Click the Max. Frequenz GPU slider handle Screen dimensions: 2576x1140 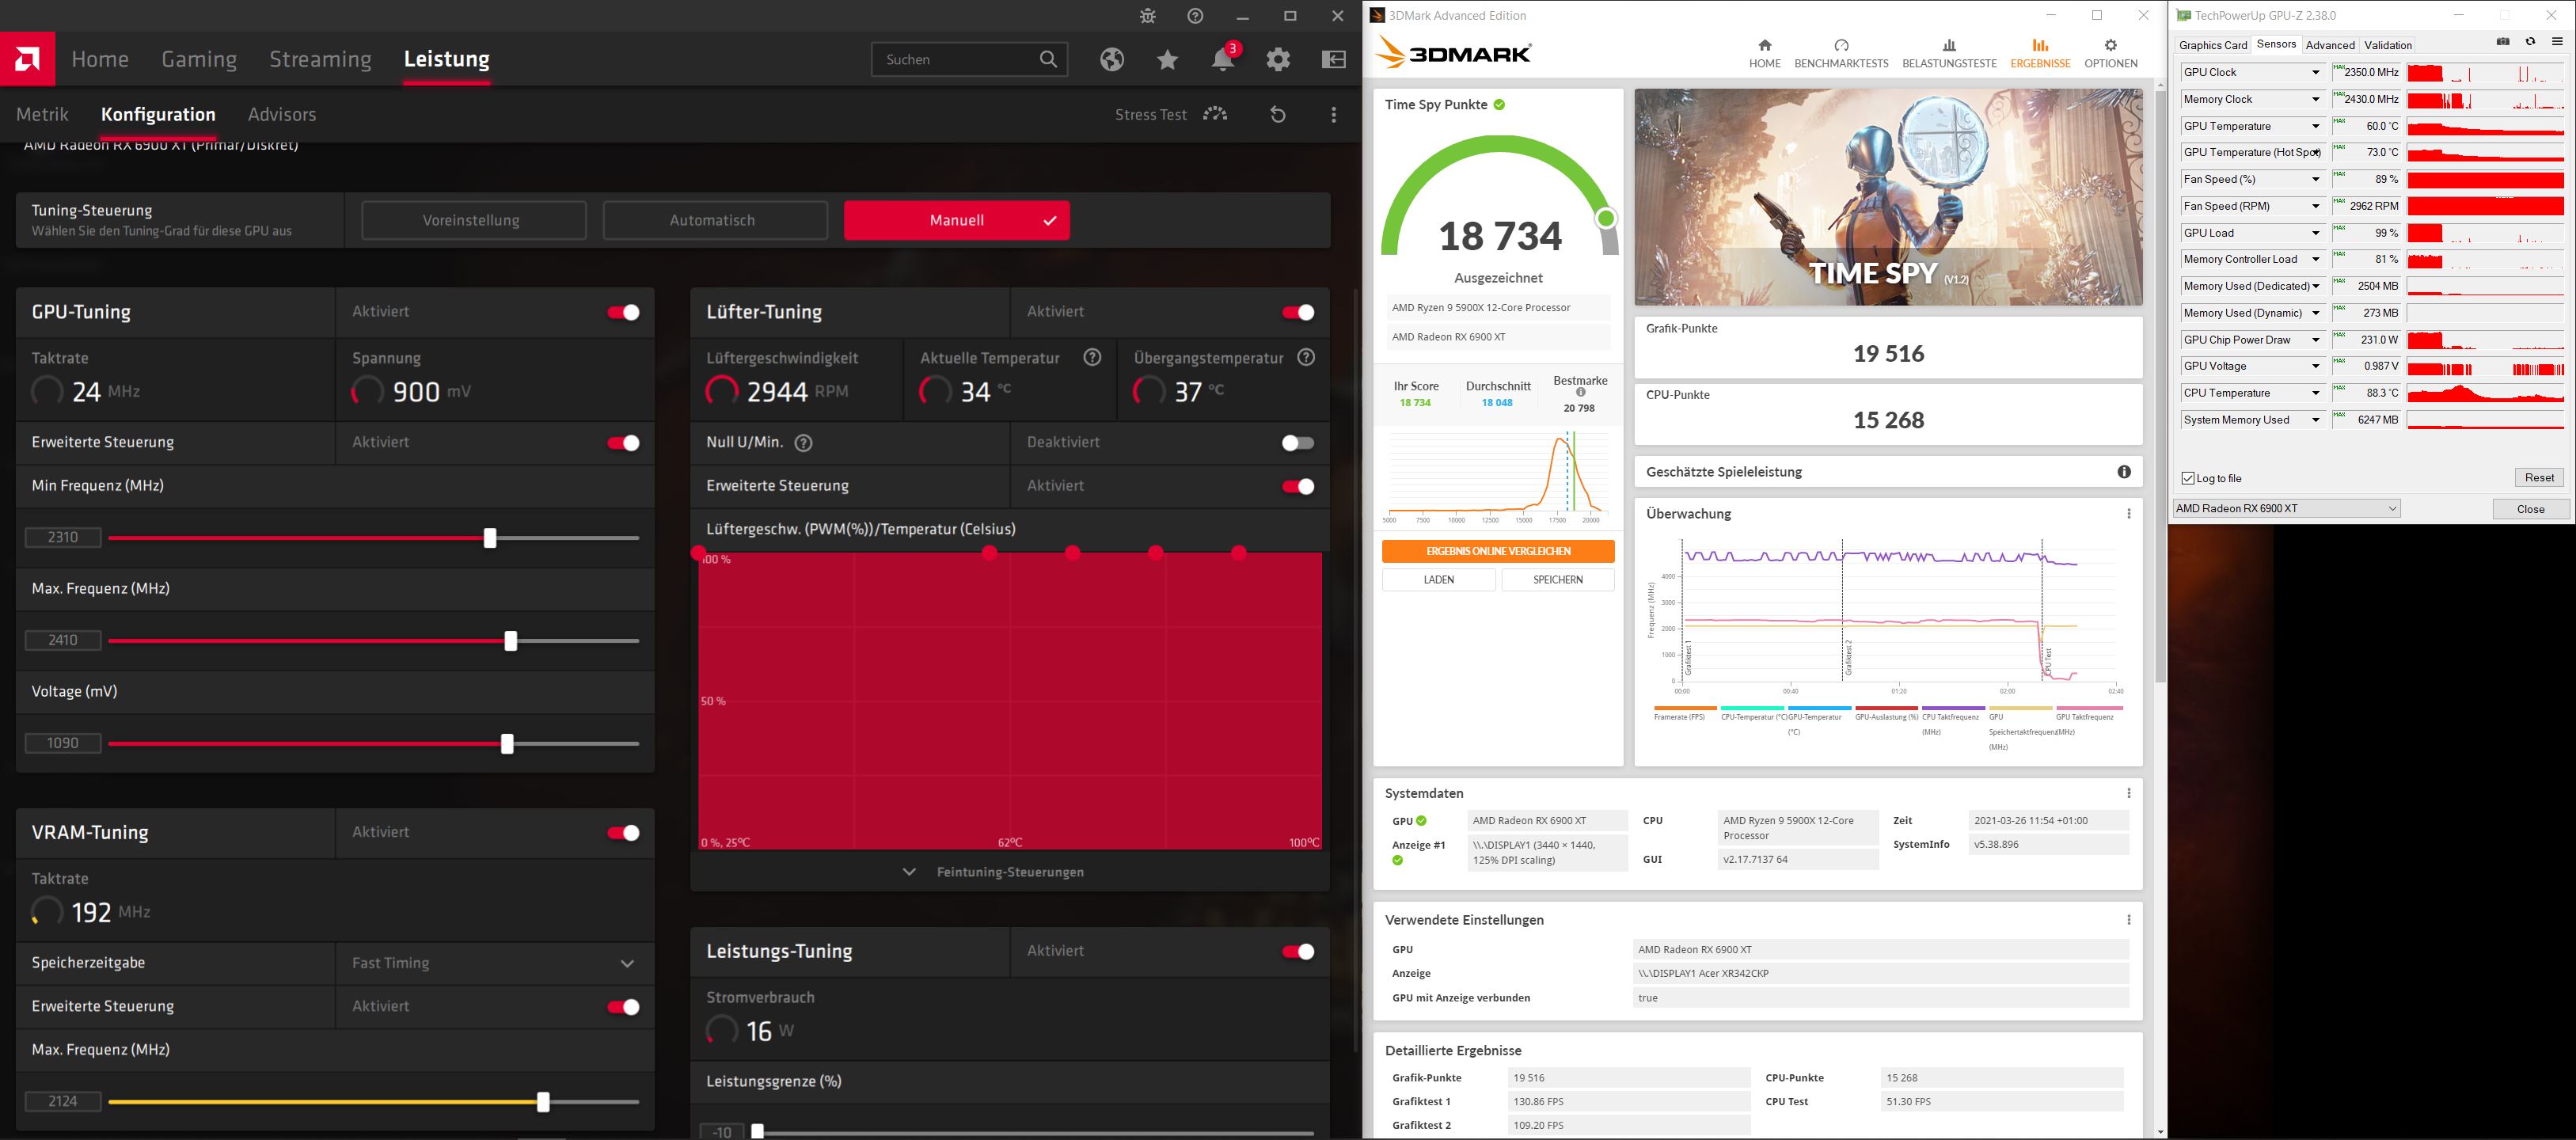pos(511,641)
